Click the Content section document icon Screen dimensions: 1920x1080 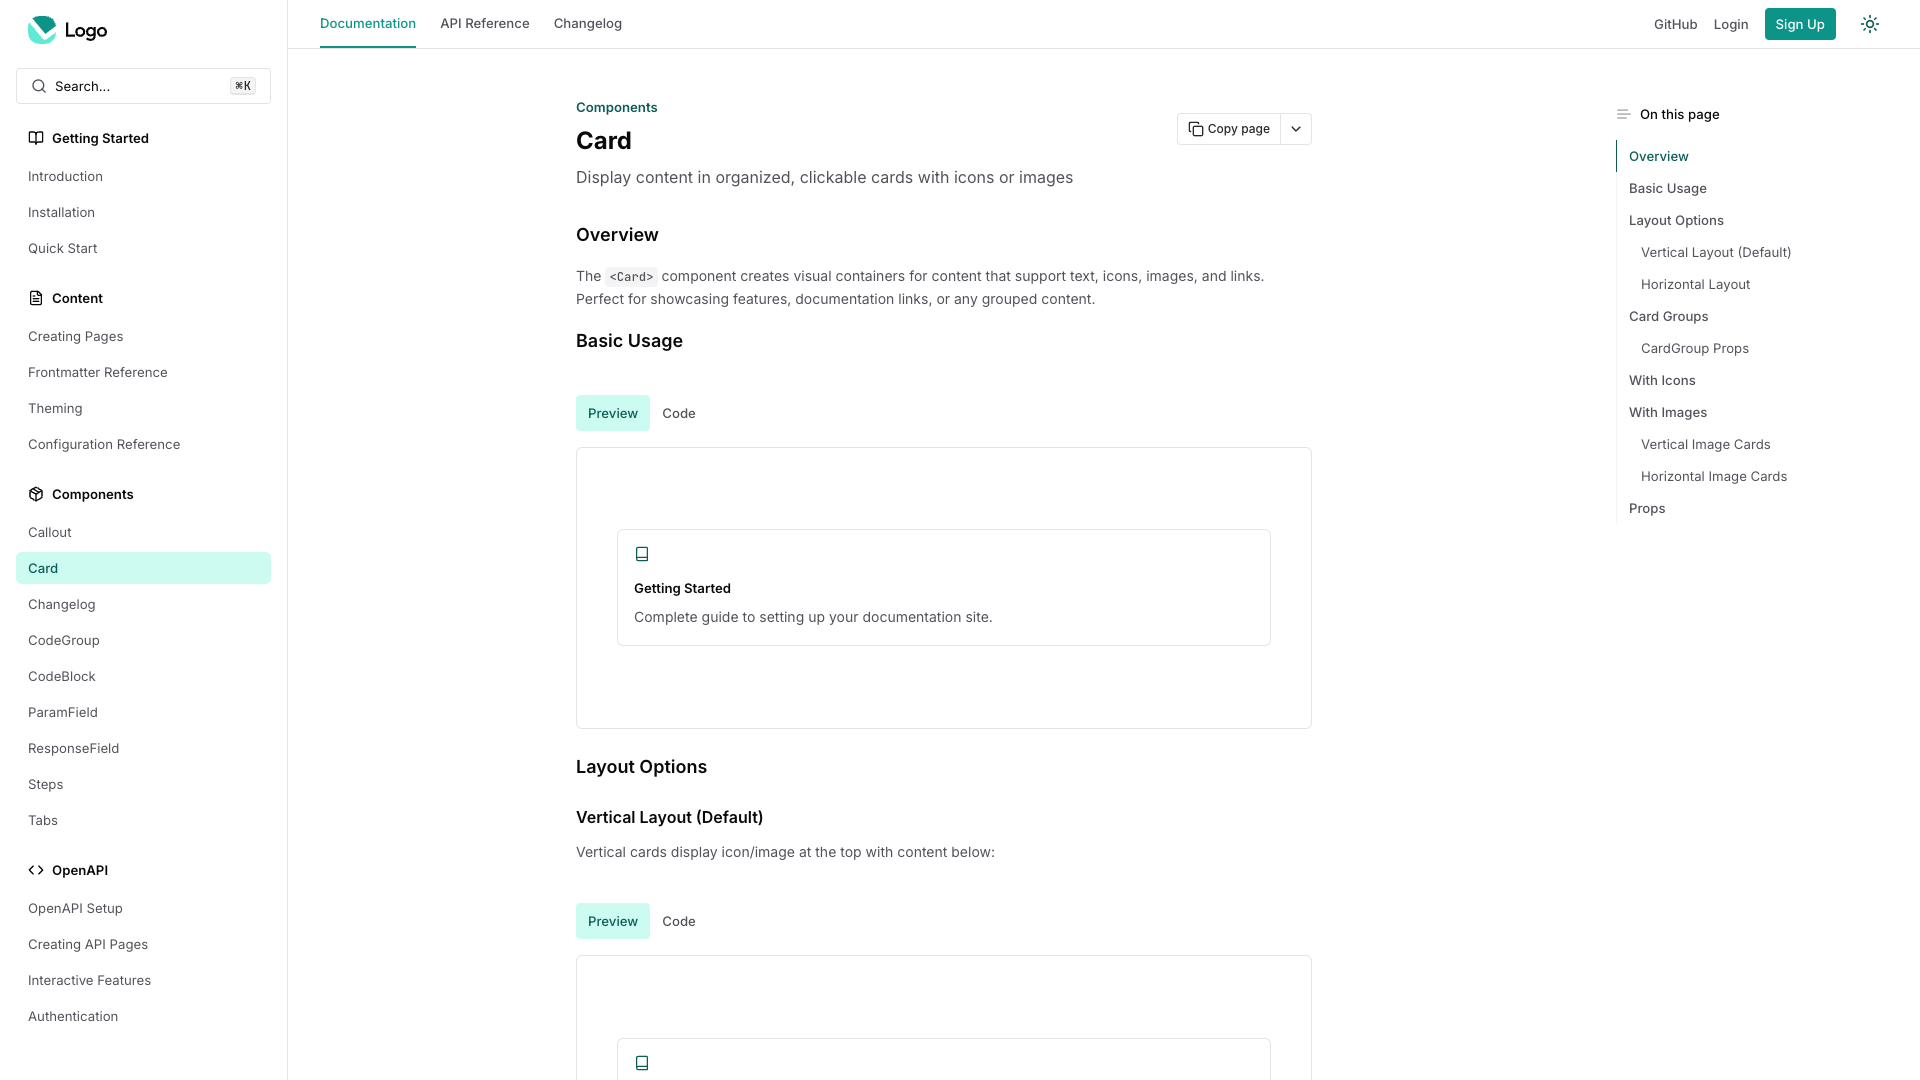(36, 298)
